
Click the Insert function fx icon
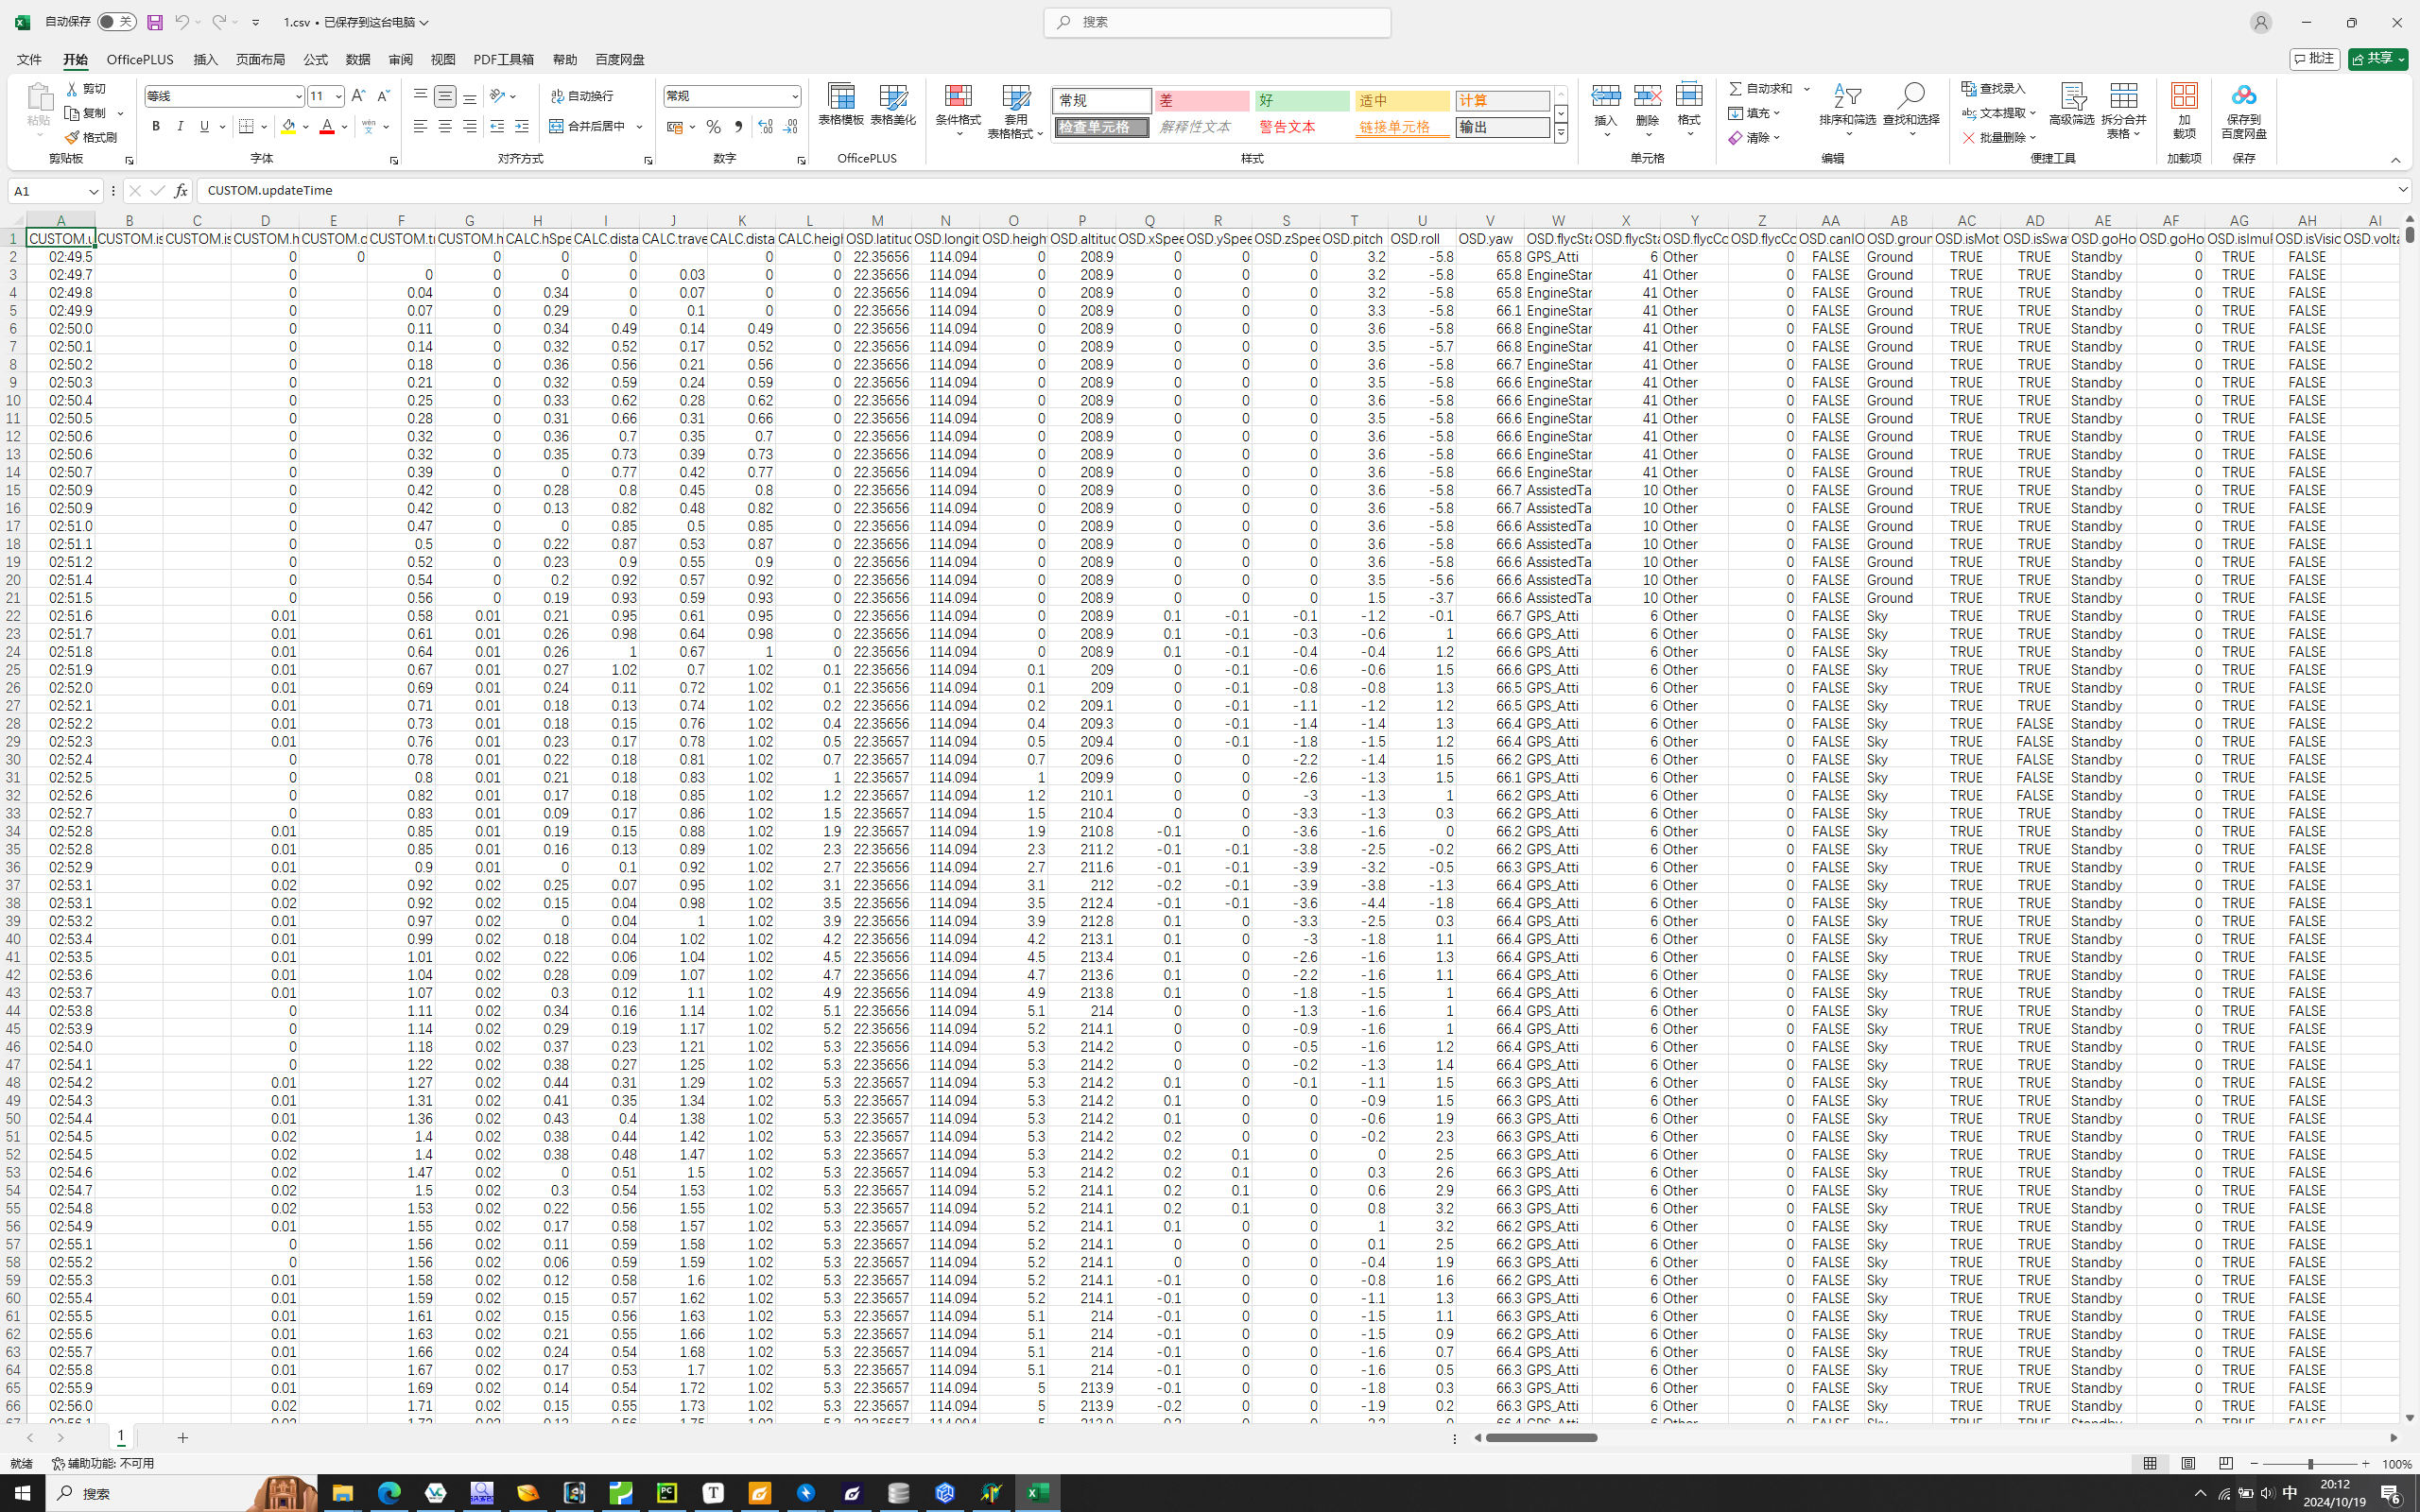181,190
